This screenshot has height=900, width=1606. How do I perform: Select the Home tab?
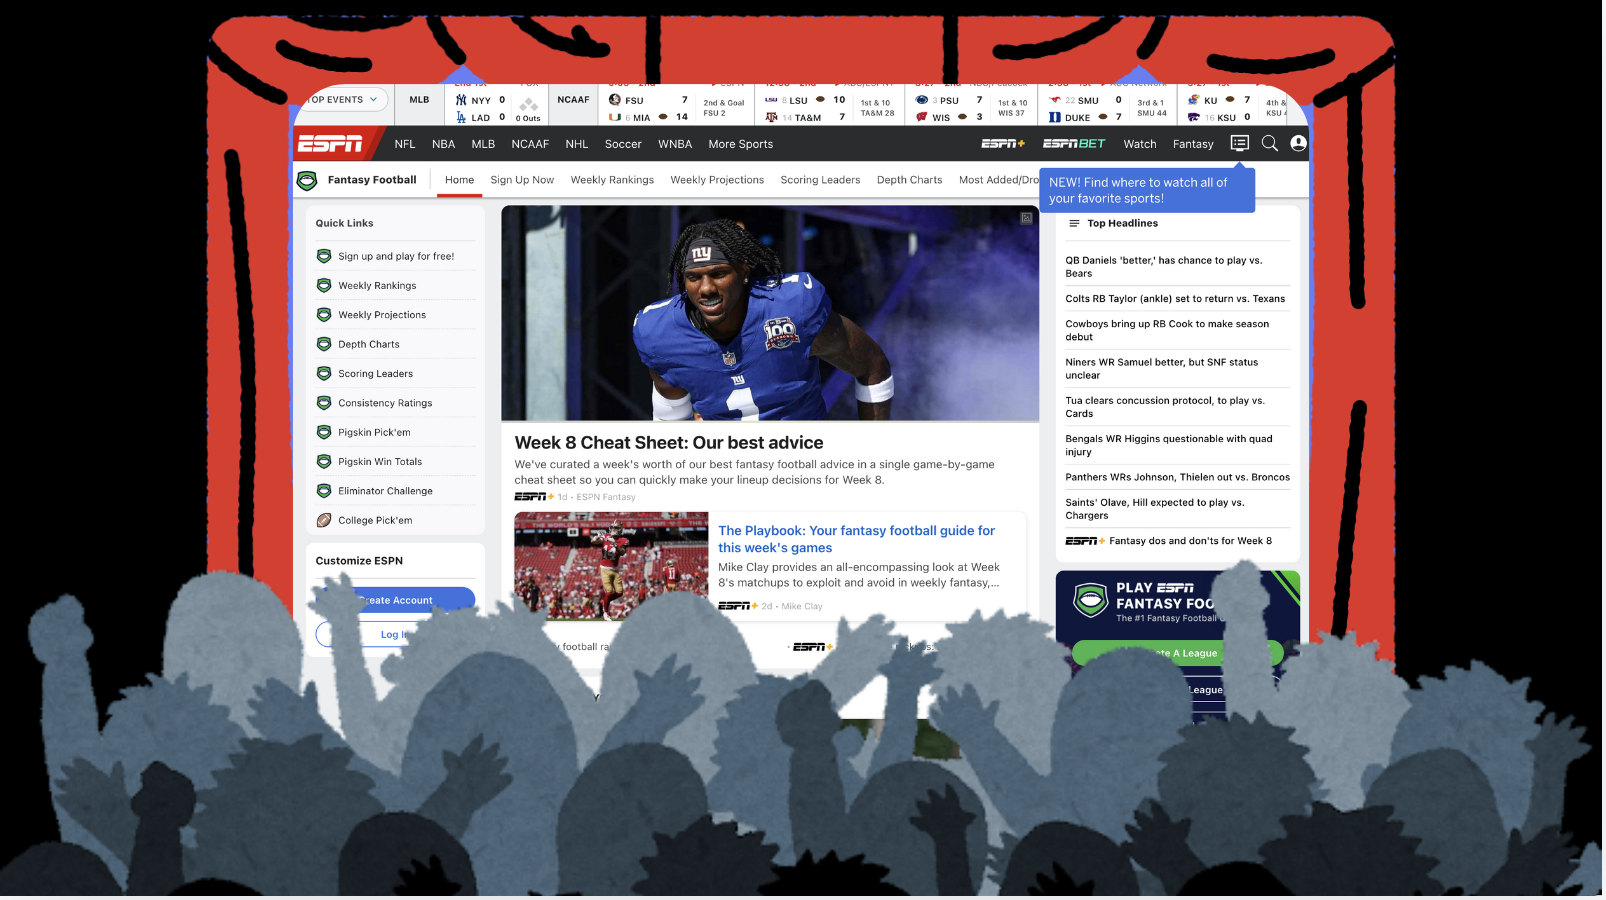[x=460, y=180]
